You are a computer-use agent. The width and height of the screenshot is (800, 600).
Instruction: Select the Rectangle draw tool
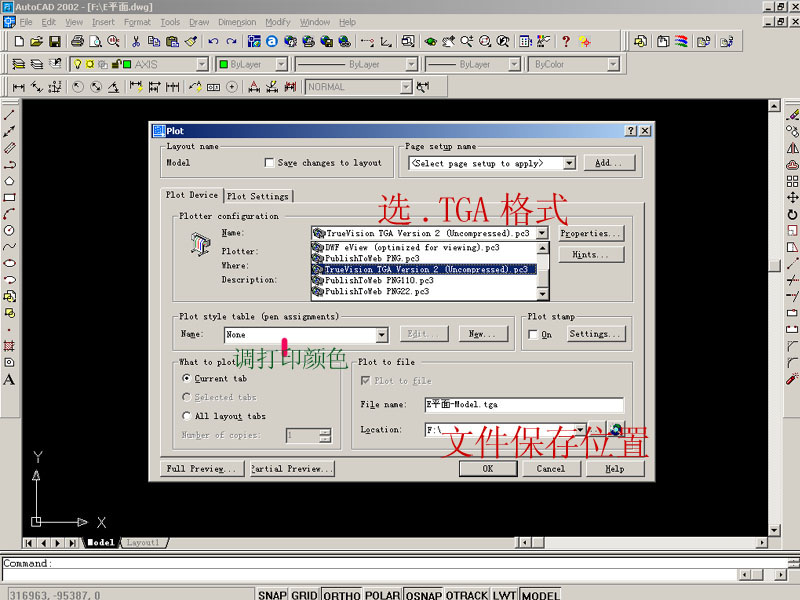tap(9, 197)
